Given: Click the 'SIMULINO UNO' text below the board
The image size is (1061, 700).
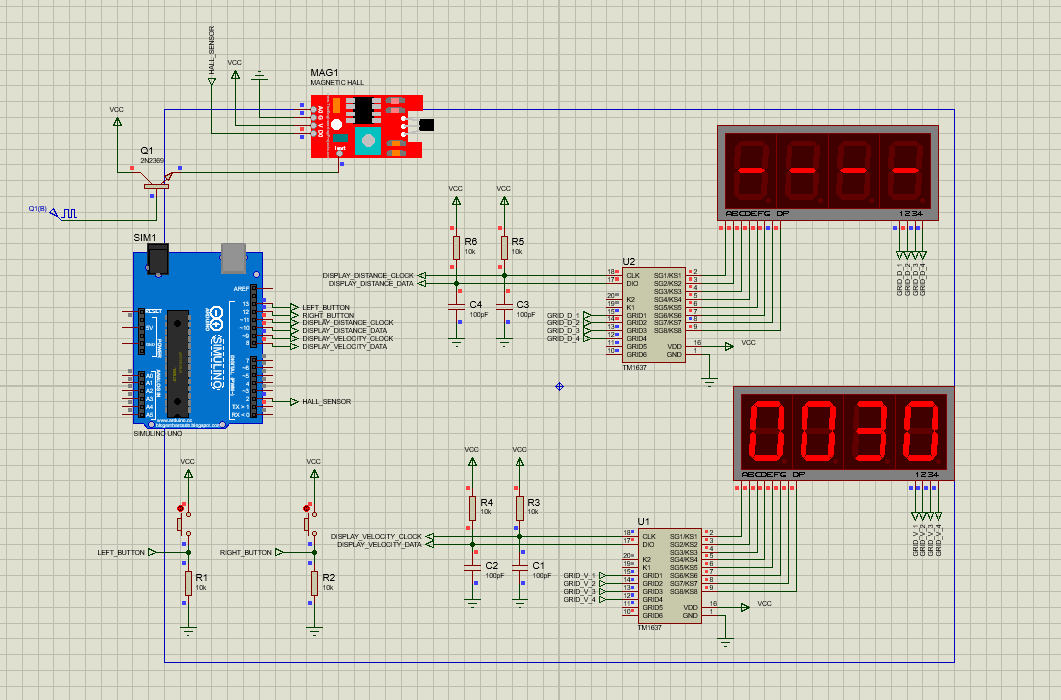Looking at the screenshot, I should tap(158, 433).
